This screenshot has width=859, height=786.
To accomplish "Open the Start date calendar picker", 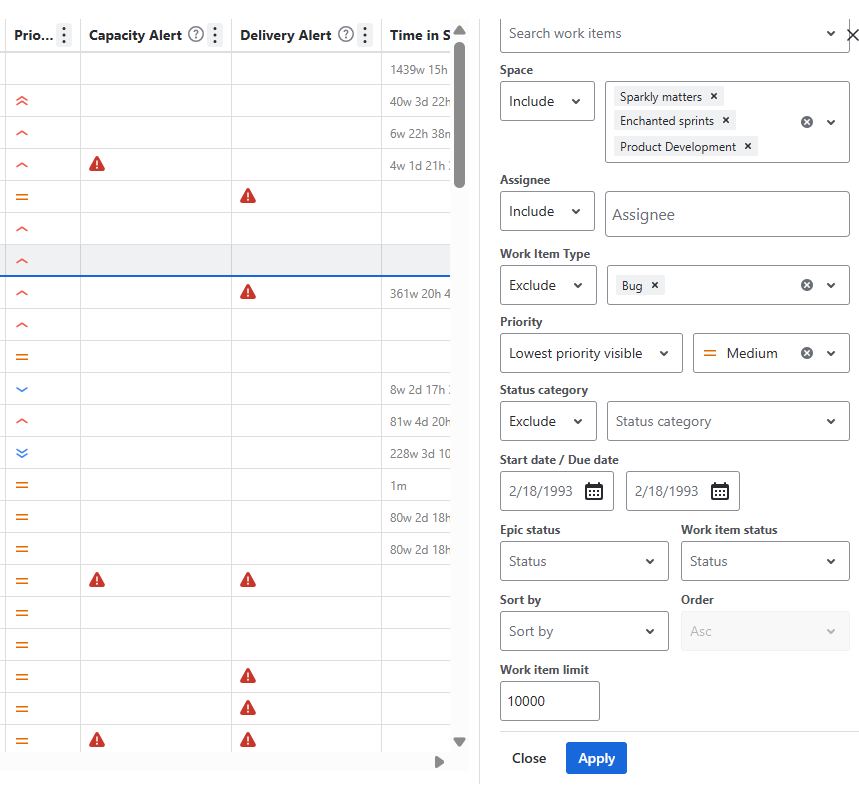I will tap(594, 491).
